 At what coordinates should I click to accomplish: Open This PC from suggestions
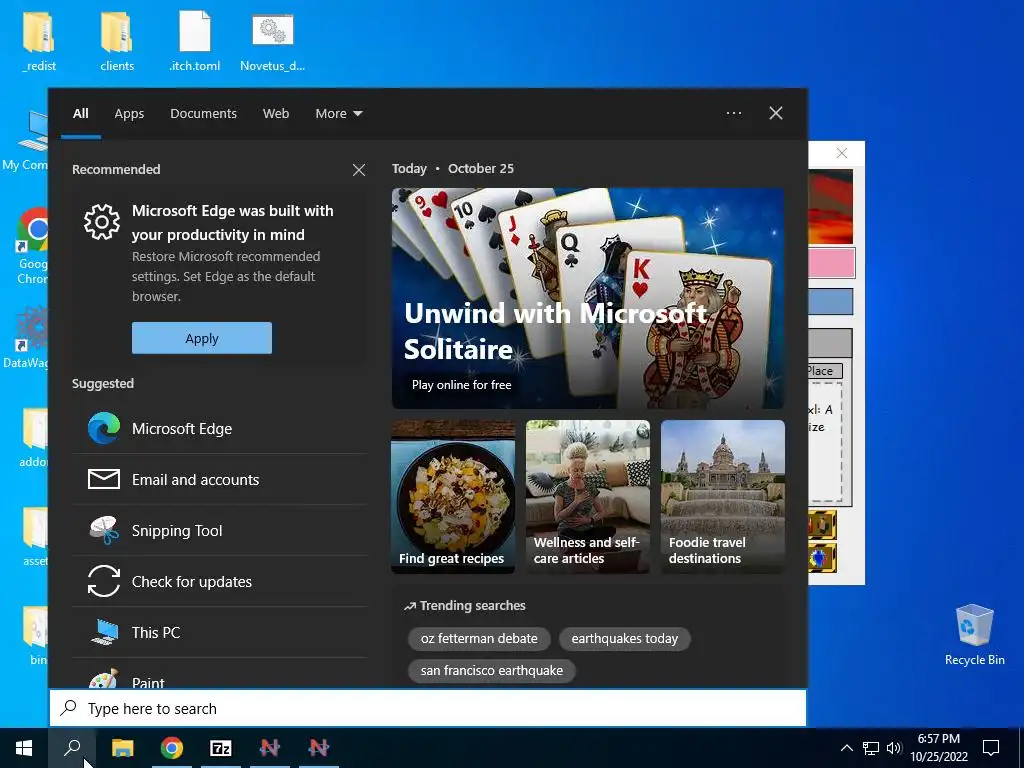click(x=219, y=632)
